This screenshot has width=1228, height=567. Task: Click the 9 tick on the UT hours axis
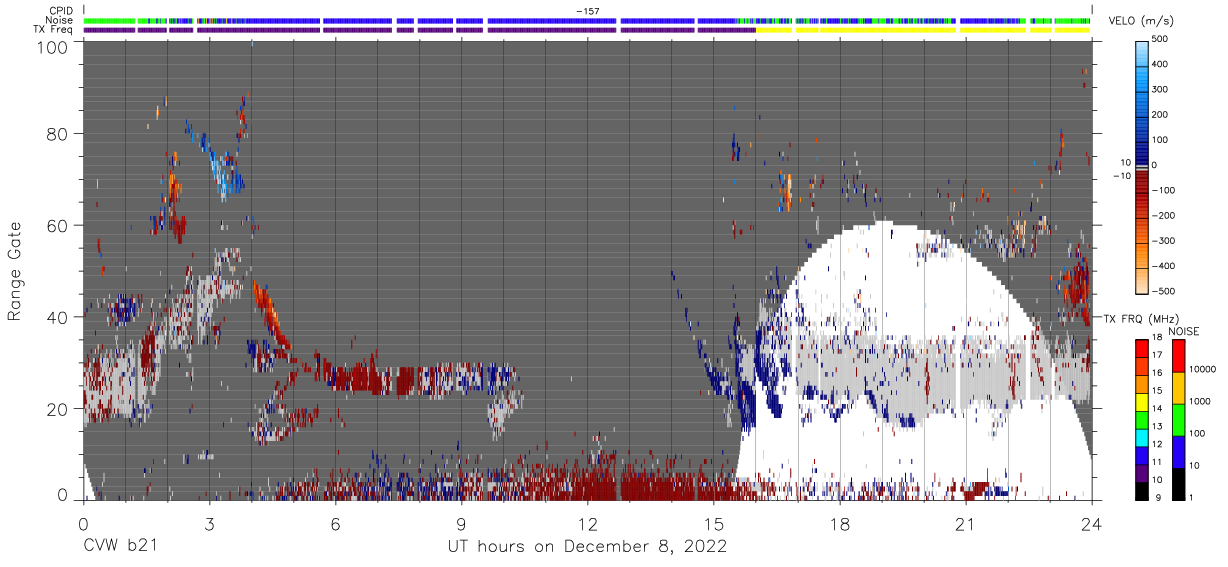pyautogui.click(x=461, y=523)
